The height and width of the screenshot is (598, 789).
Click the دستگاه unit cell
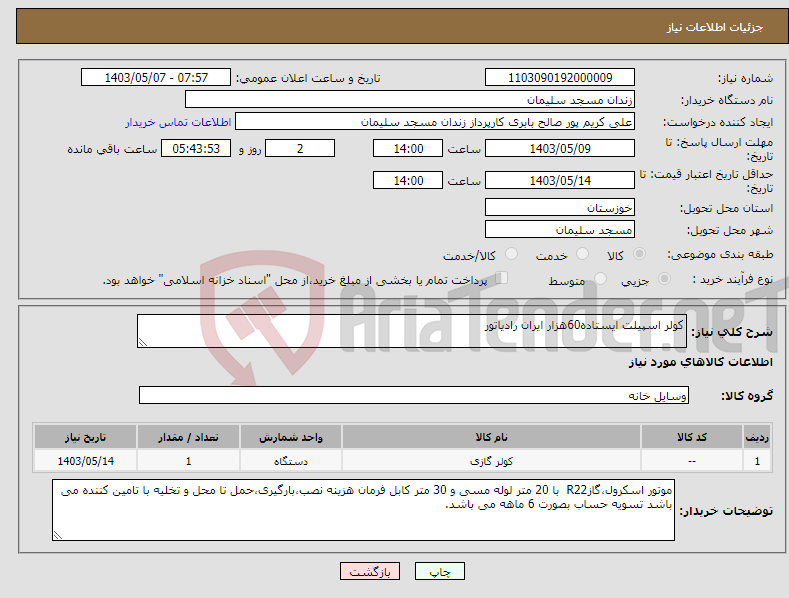coord(291,461)
